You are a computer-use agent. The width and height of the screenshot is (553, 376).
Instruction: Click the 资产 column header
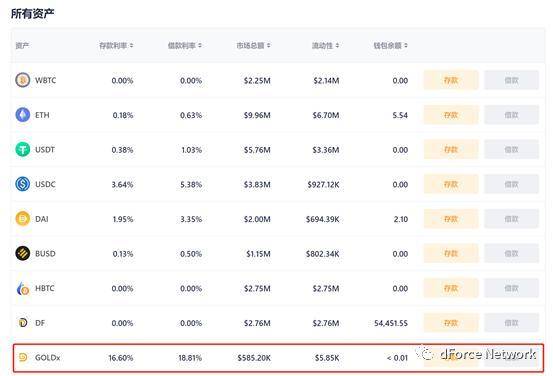pos(22,46)
